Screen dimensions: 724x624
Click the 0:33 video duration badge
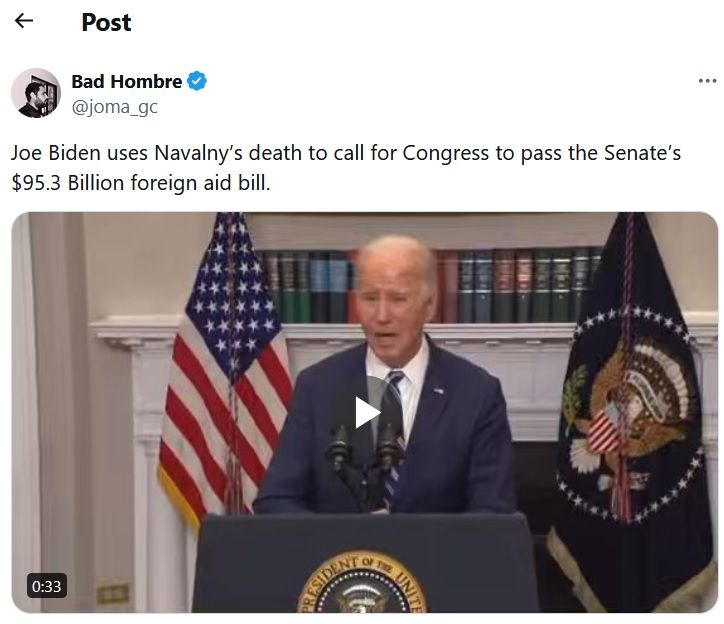47,586
